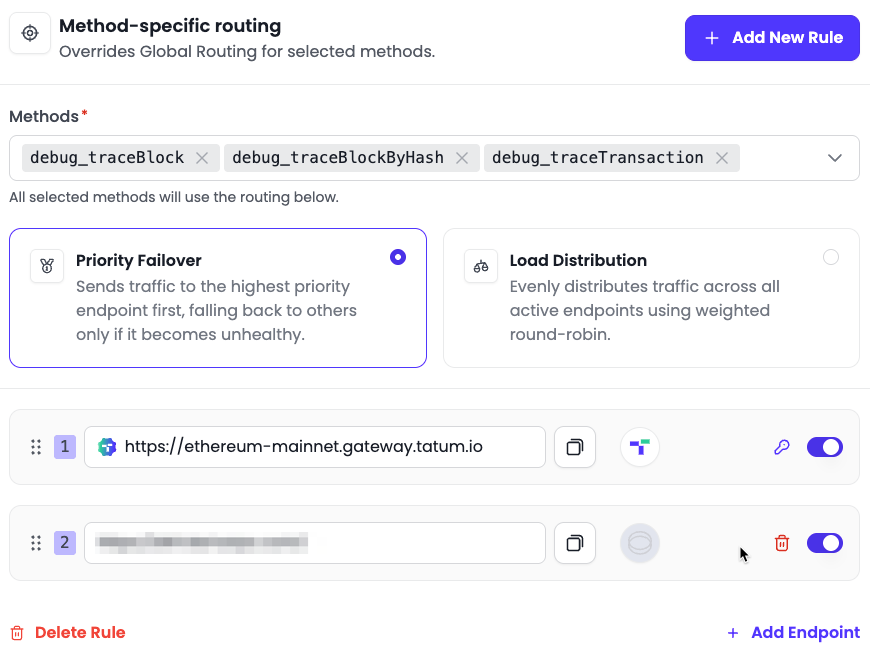The image size is (870, 656).
Task: Click the gray provider logo on endpoint 2
Action: [x=640, y=543]
